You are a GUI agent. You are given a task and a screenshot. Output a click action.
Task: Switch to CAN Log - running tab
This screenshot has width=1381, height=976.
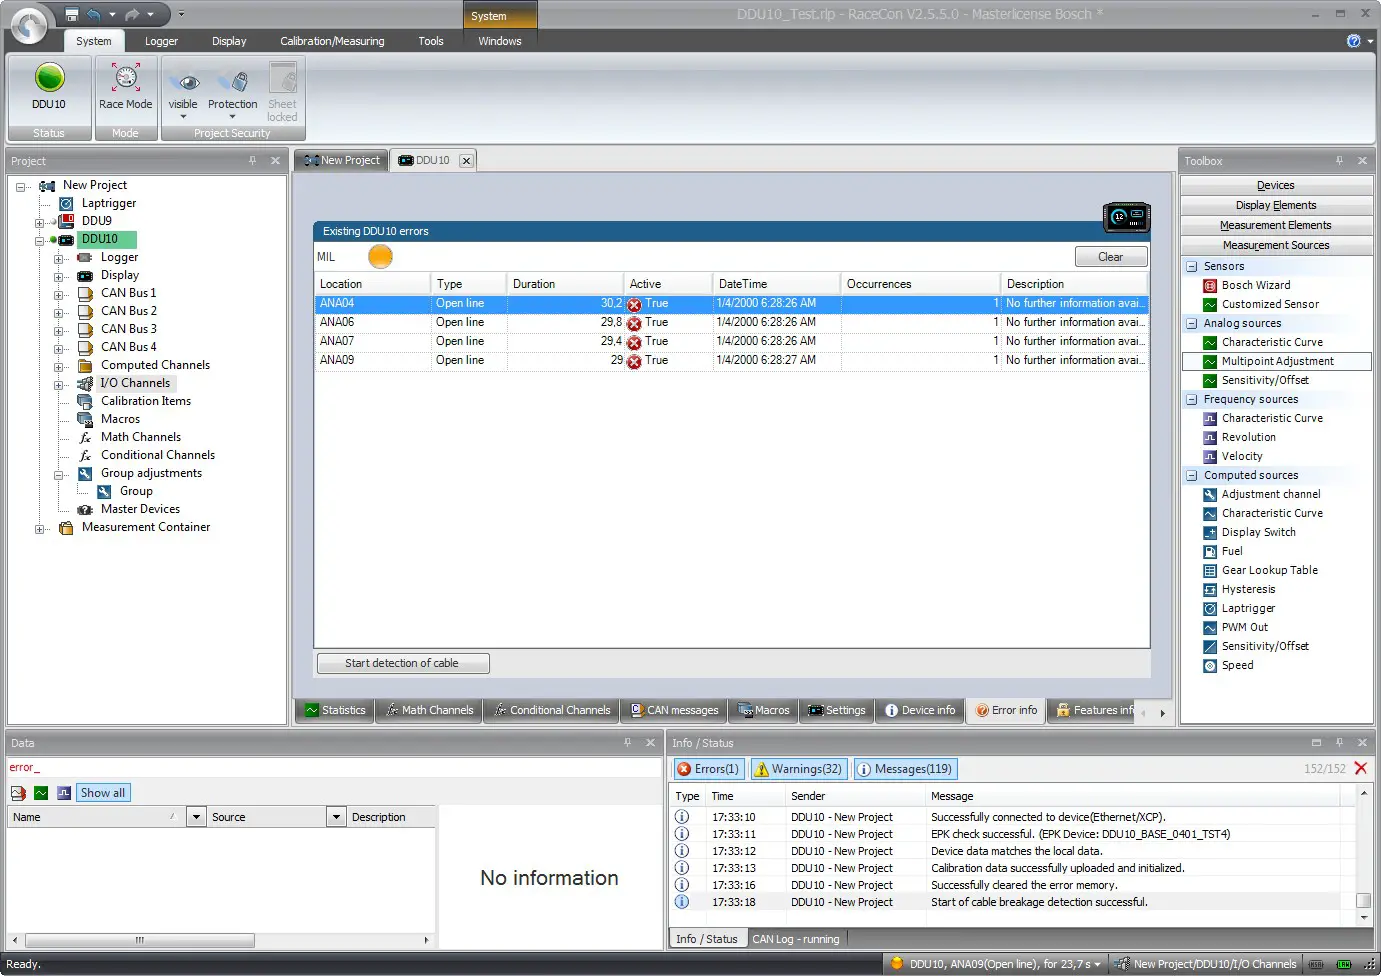[796, 939]
